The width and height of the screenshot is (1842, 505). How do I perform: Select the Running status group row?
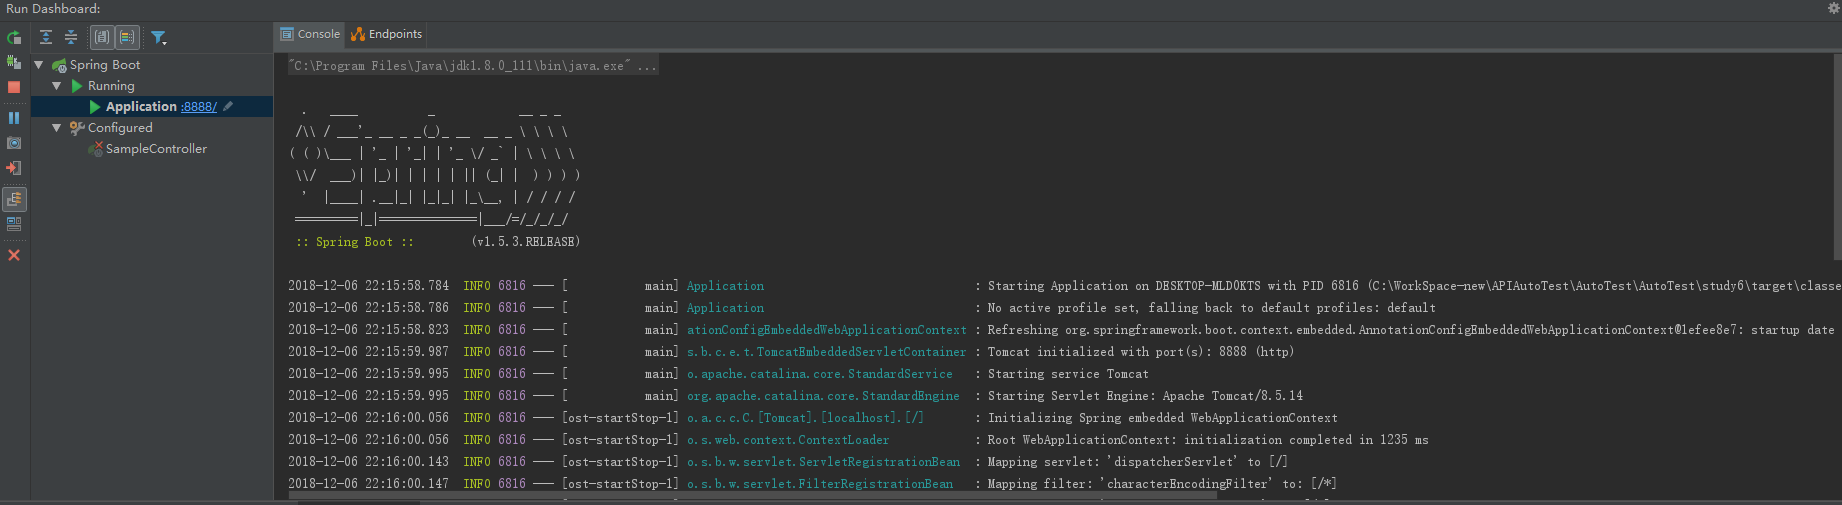coord(152,86)
